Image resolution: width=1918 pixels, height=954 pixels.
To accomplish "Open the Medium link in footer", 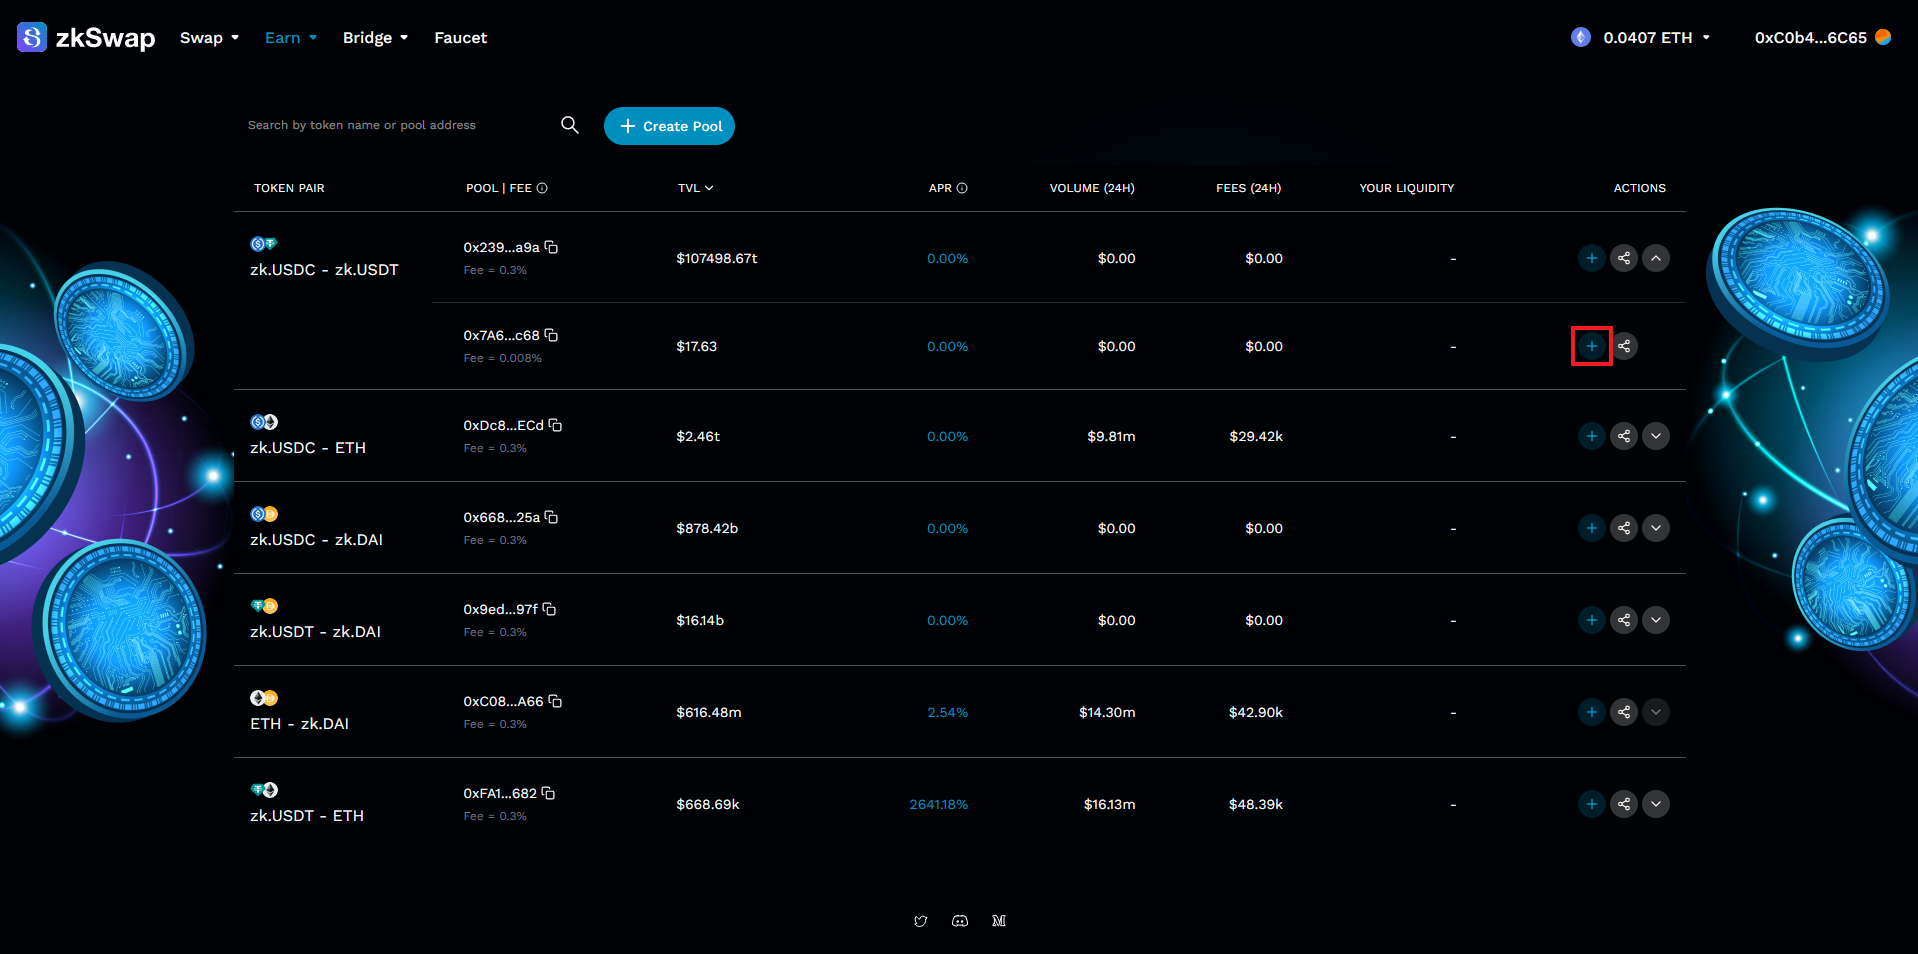I will click(x=999, y=921).
